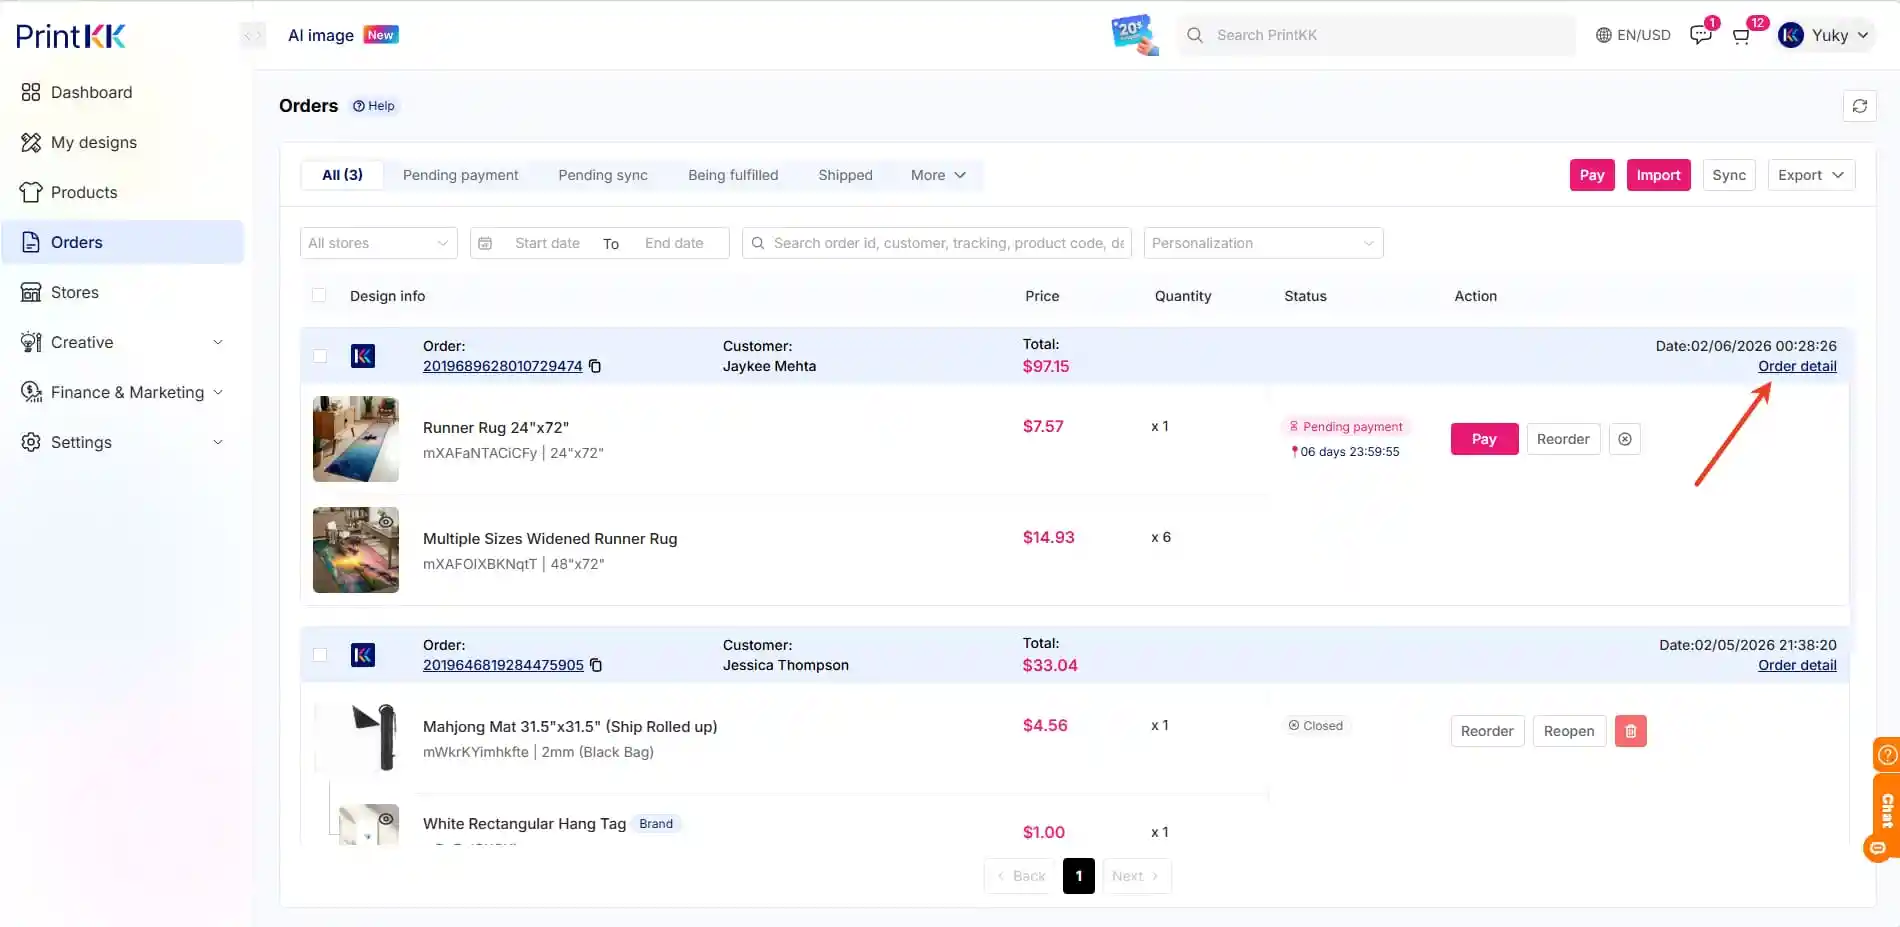Delete the closed Mahjong Mat order
Screen dimensions: 1900x927
coord(1630,731)
